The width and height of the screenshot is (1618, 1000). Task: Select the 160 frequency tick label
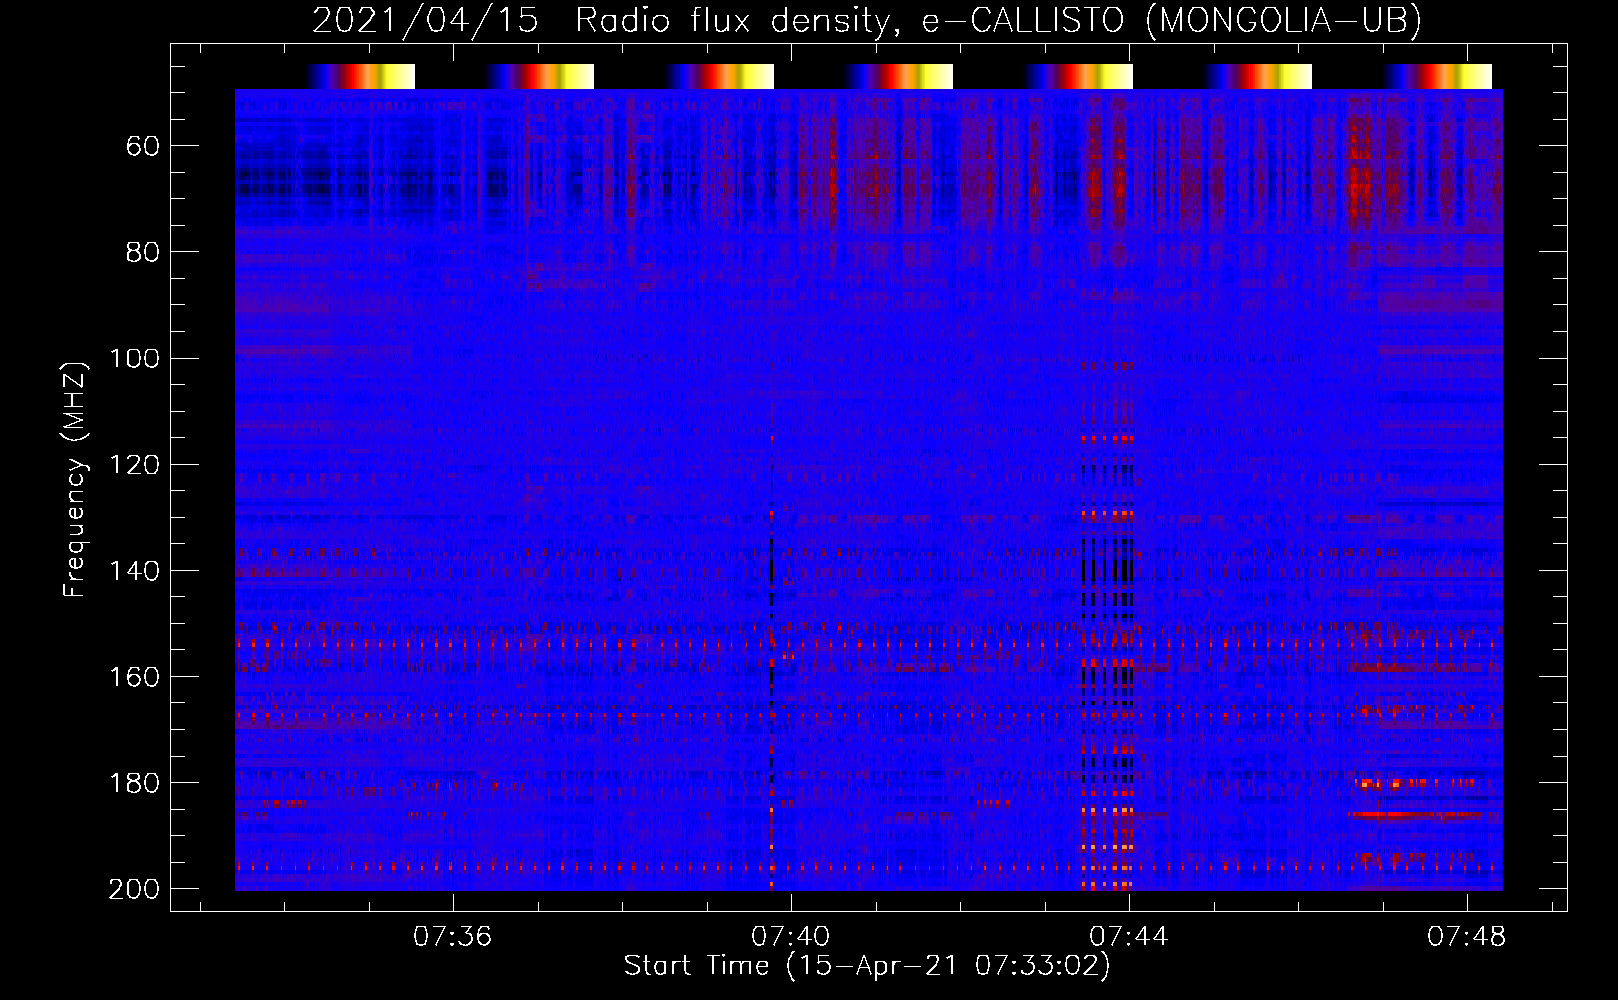(x=134, y=677)
